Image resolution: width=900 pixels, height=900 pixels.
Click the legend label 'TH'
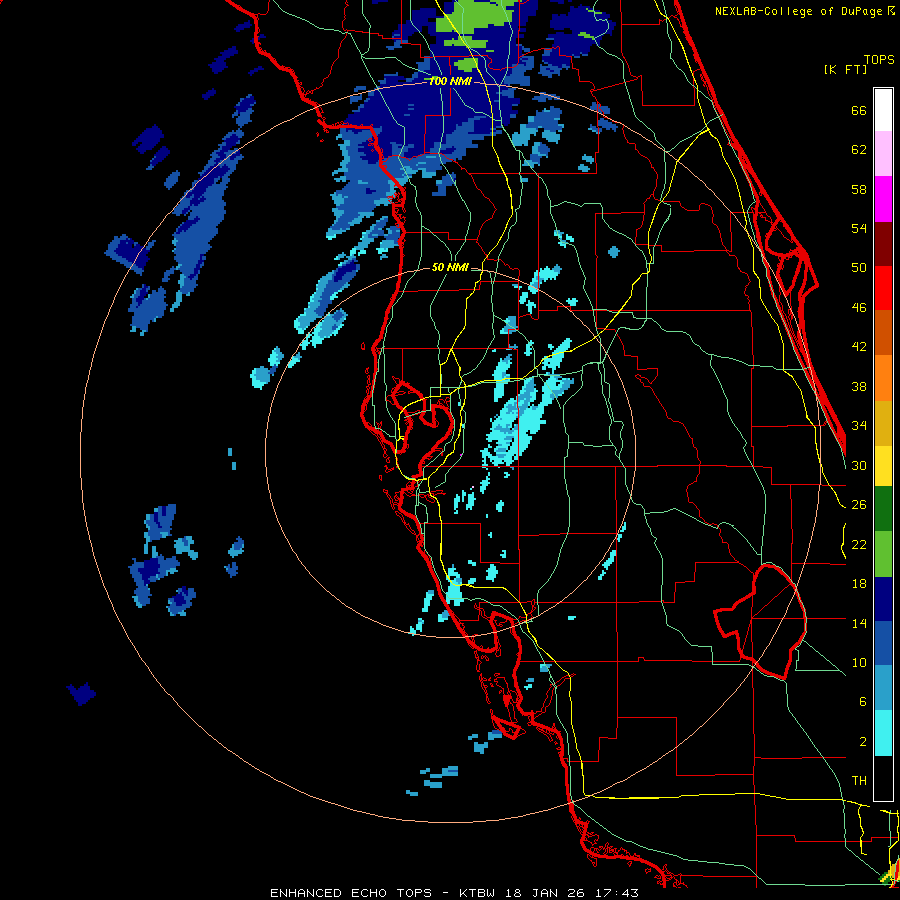tap(859, 781)
